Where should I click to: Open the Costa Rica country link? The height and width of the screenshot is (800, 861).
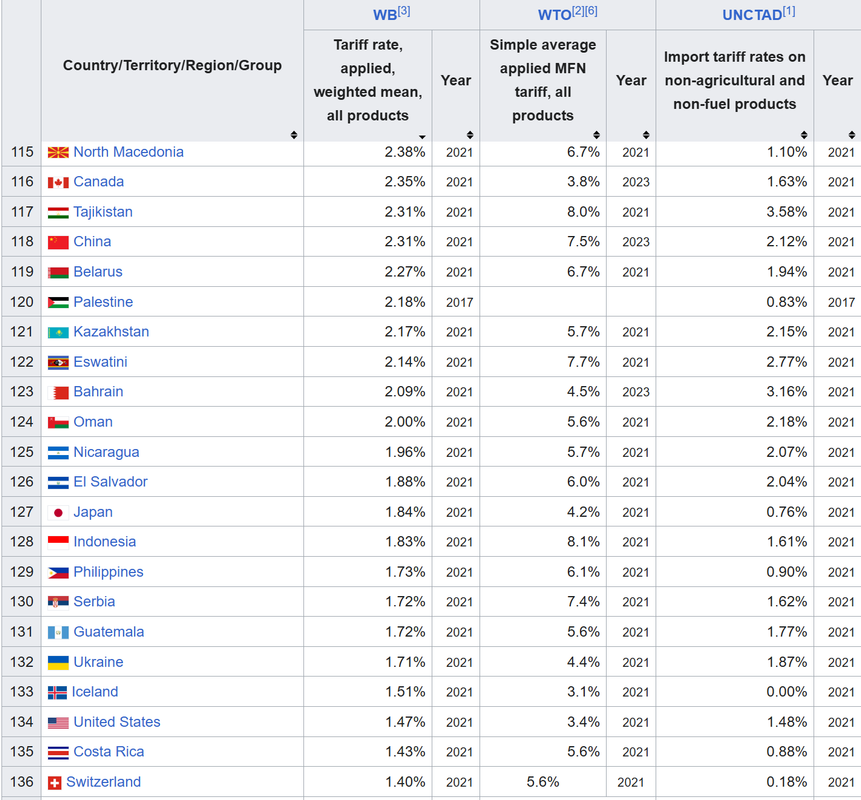(x=109, y=752)
